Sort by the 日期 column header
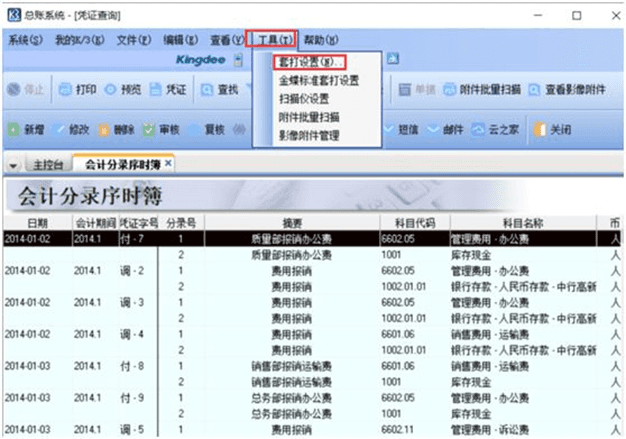 coord(38,223)
